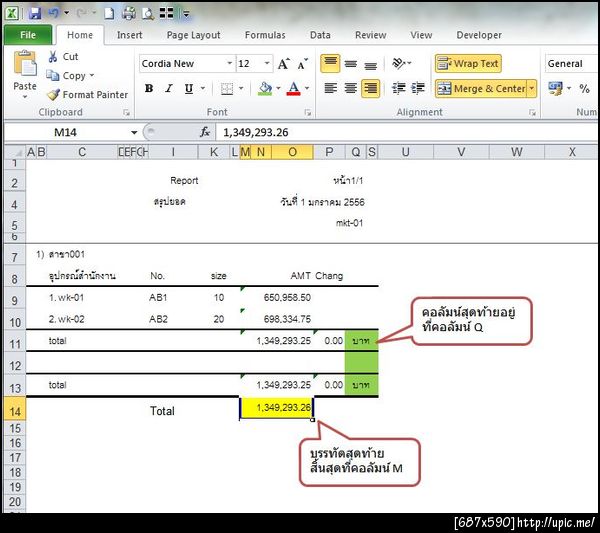600x533 pixels.
Task: Toggle Wrap Text button
Action: (x=468, y=64)
